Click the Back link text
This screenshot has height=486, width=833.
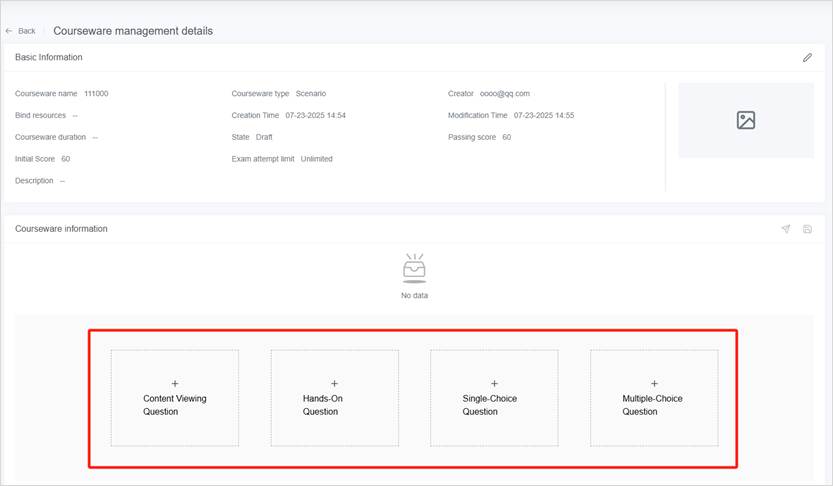[x=27, y=31]
